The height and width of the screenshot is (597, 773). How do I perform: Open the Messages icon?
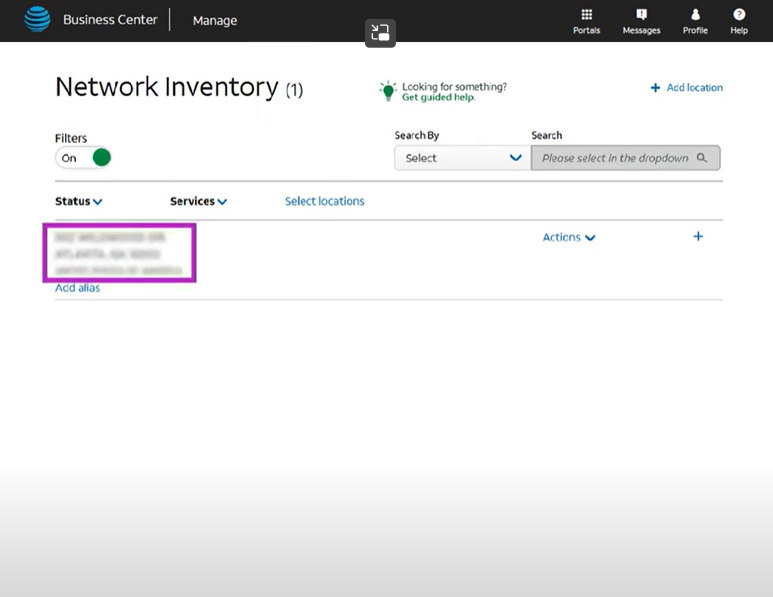(x=641, y=21)
